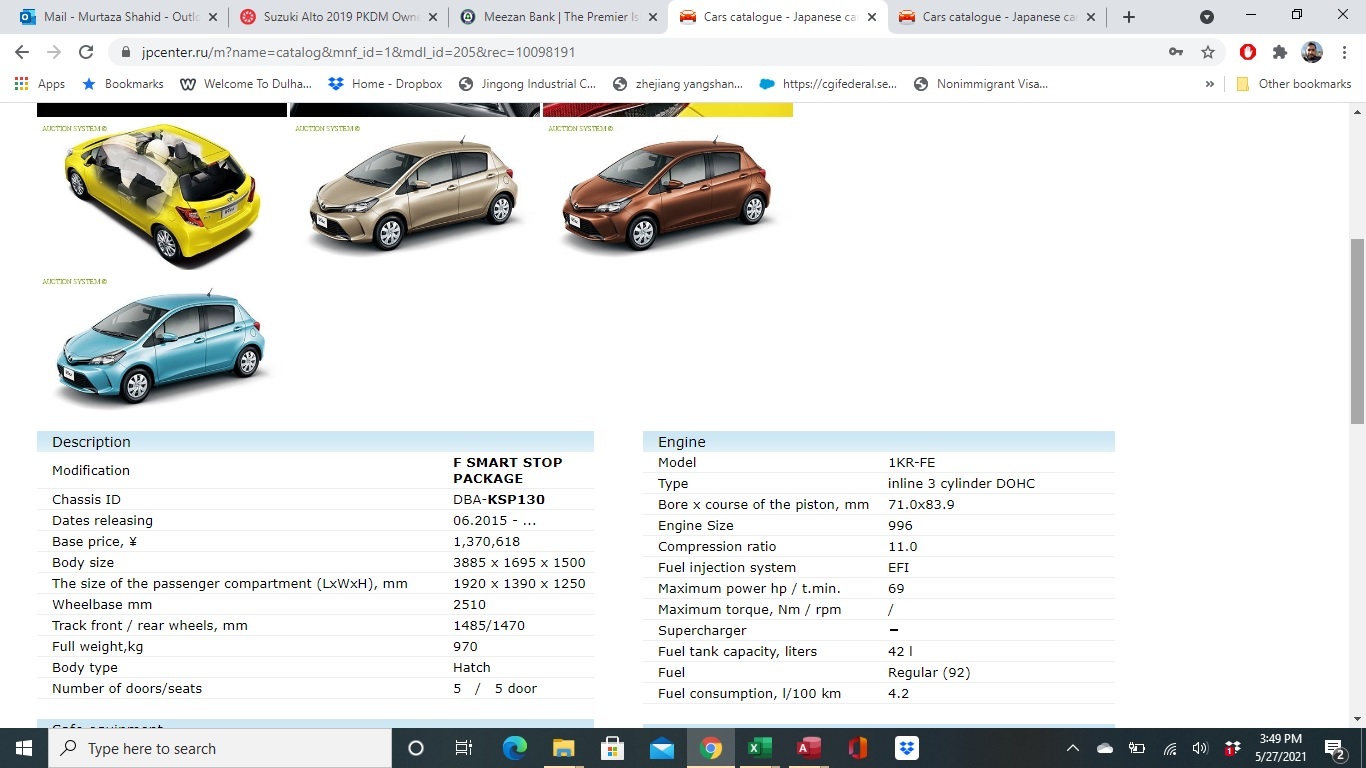Select base price value 1,370,618

(486, 541)
